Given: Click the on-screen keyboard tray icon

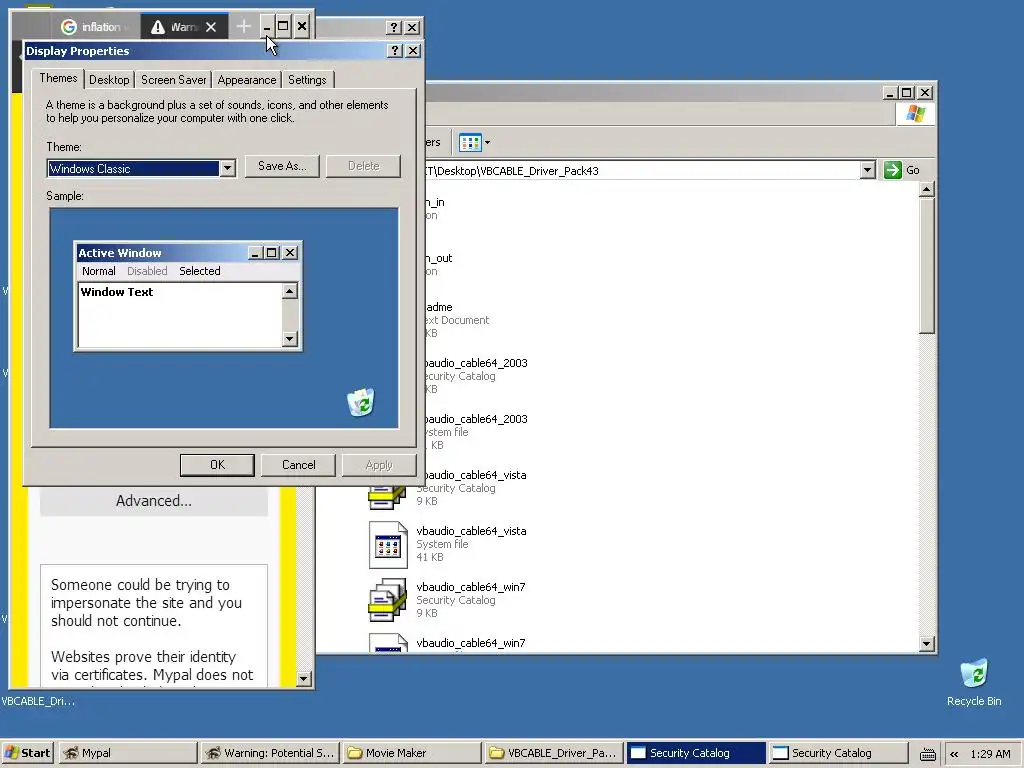Looking at the screenshot, I should tap(927, 754).
